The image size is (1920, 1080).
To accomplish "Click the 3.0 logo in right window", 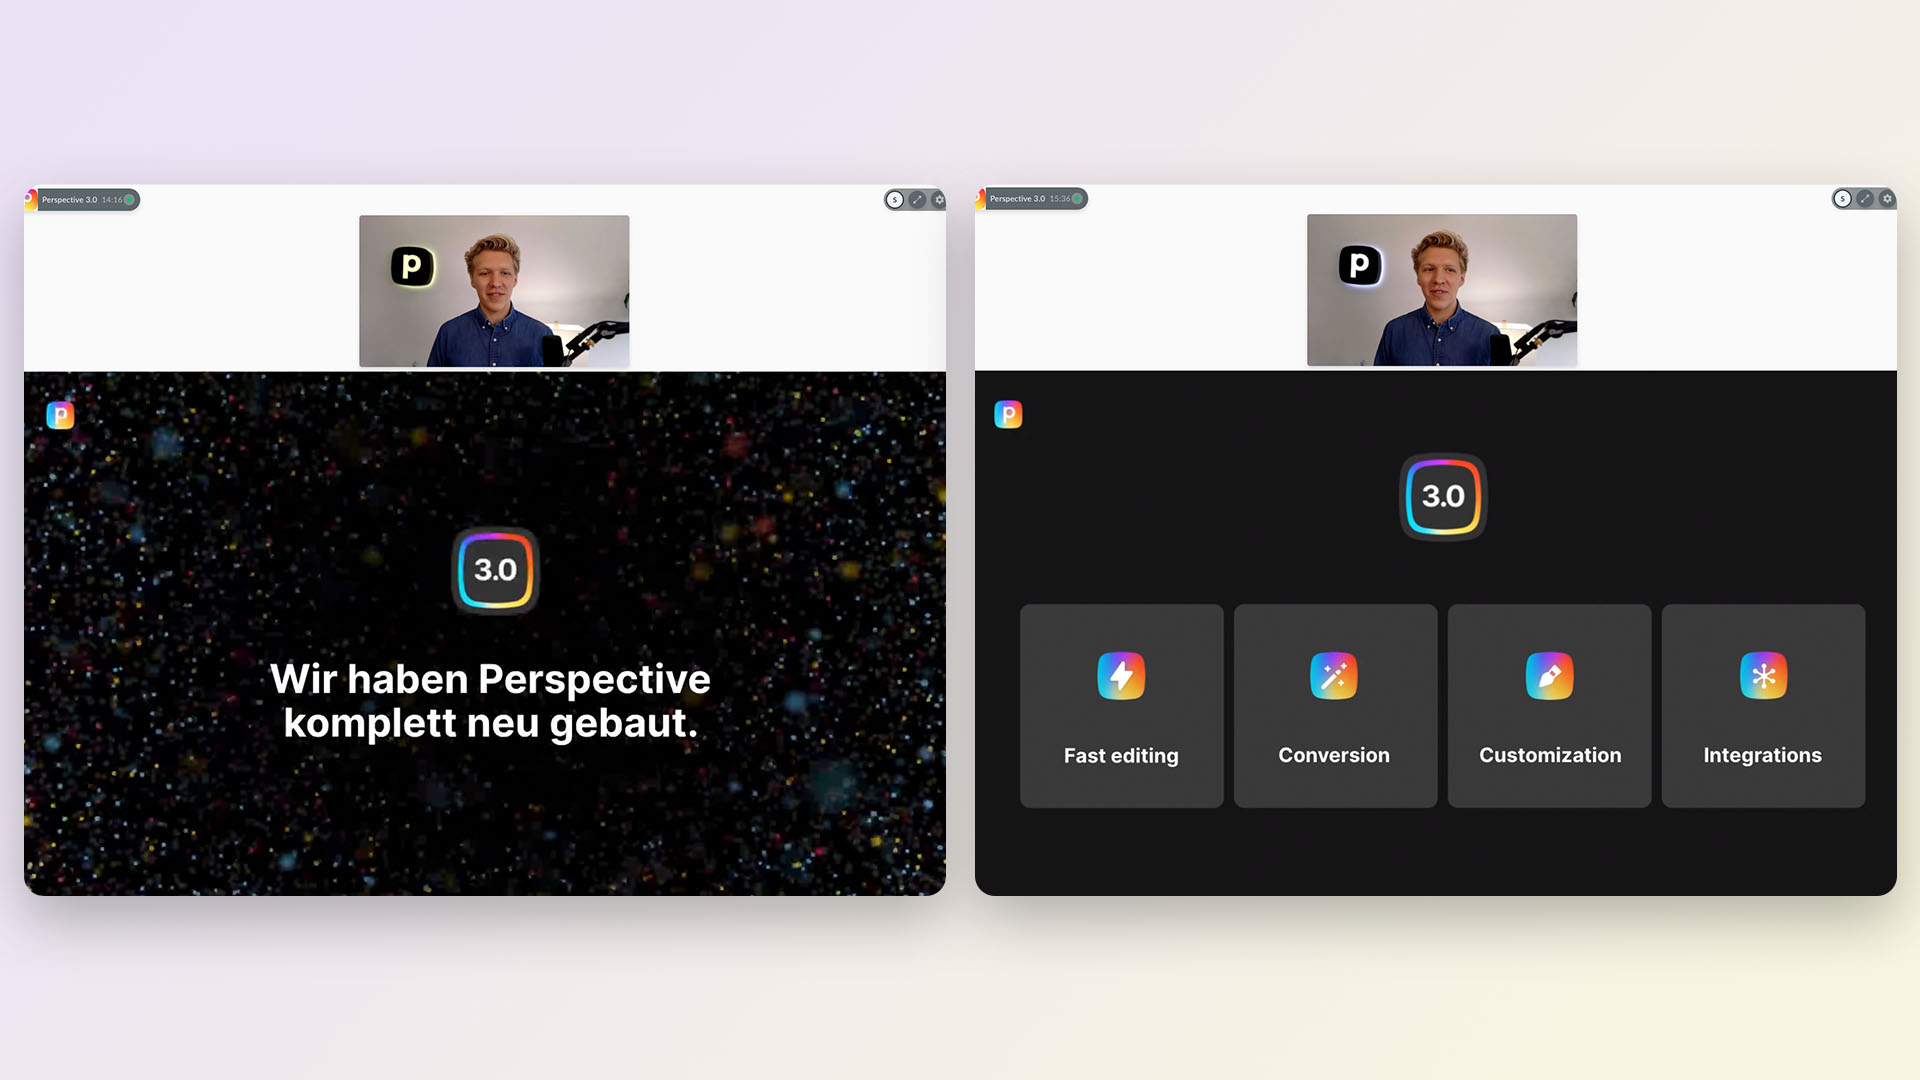I will (1443, 496).
